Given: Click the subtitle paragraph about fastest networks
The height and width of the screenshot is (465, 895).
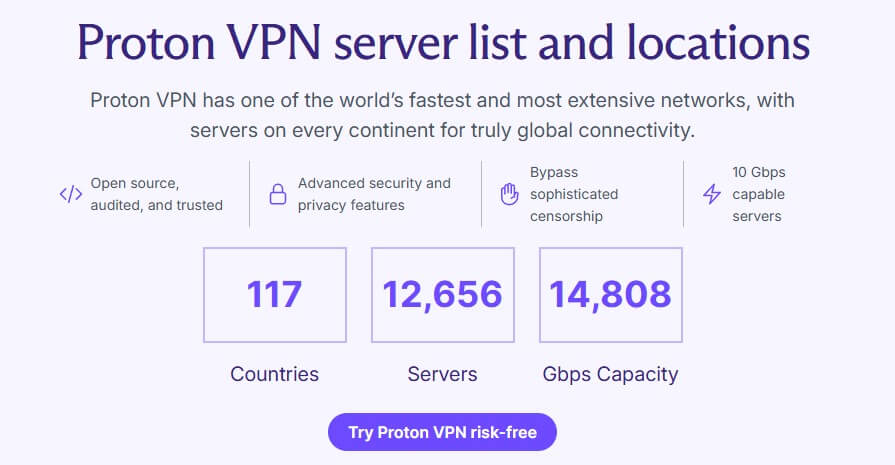Looking at the screenshot, I should (x=442, y=116).
